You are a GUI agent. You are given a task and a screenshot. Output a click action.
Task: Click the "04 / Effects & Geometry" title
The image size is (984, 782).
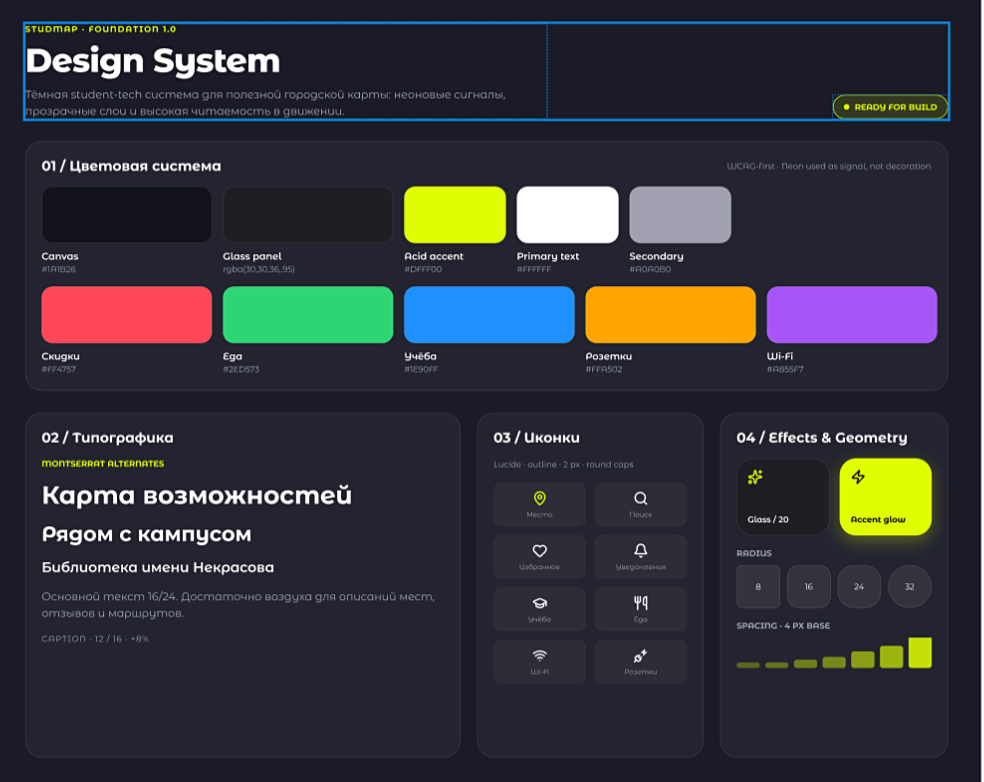(x=822, y=437)
